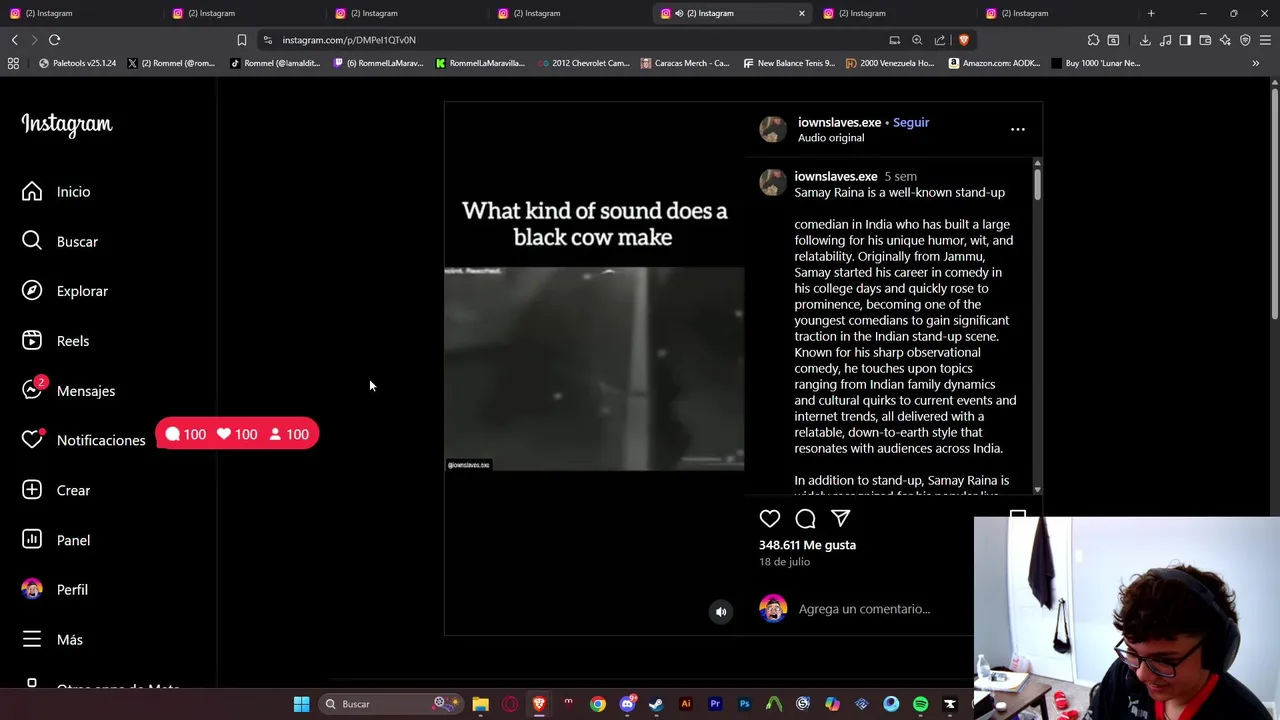Open media playlist music note icon
The height and width of the screenshot is (720, 1280).
[1165, 40]
